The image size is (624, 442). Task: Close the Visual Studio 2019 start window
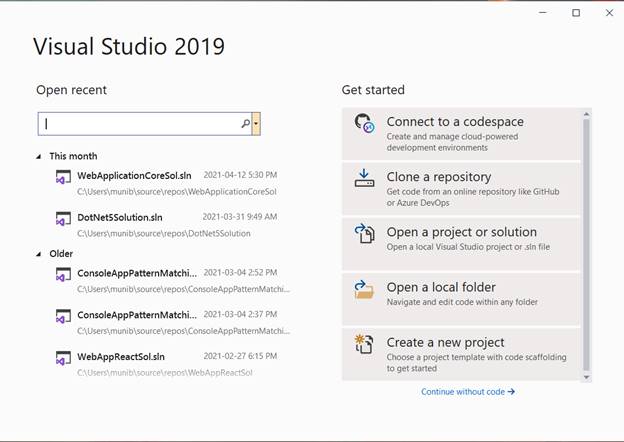[609, 13]
